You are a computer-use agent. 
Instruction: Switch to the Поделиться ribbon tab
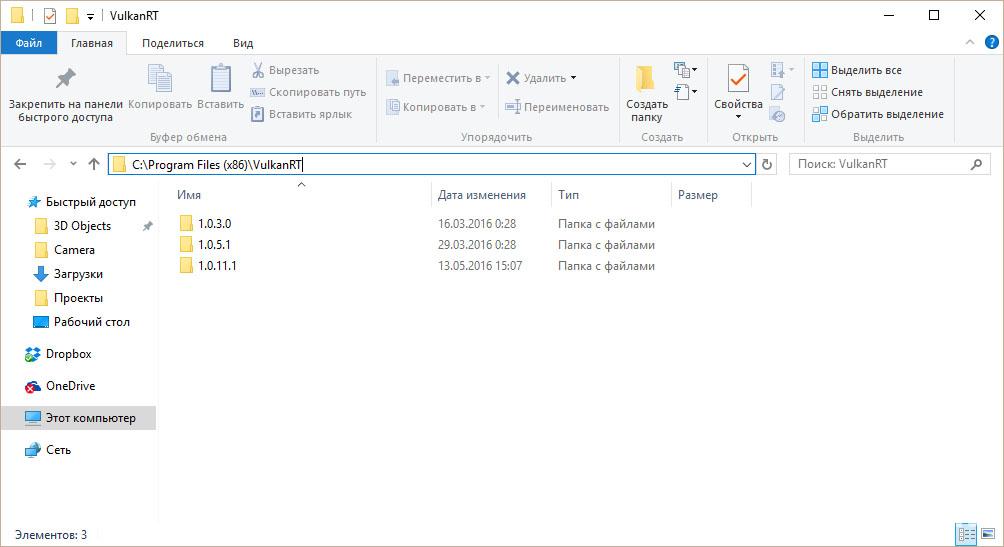(173, 43)
